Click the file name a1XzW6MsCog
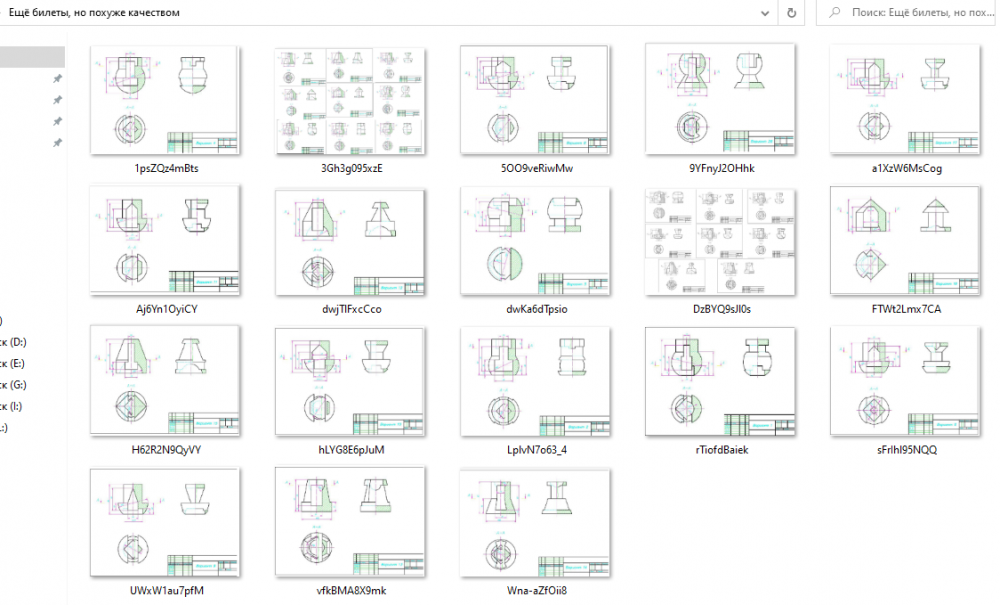1000x605 pixels. (907, 168)
